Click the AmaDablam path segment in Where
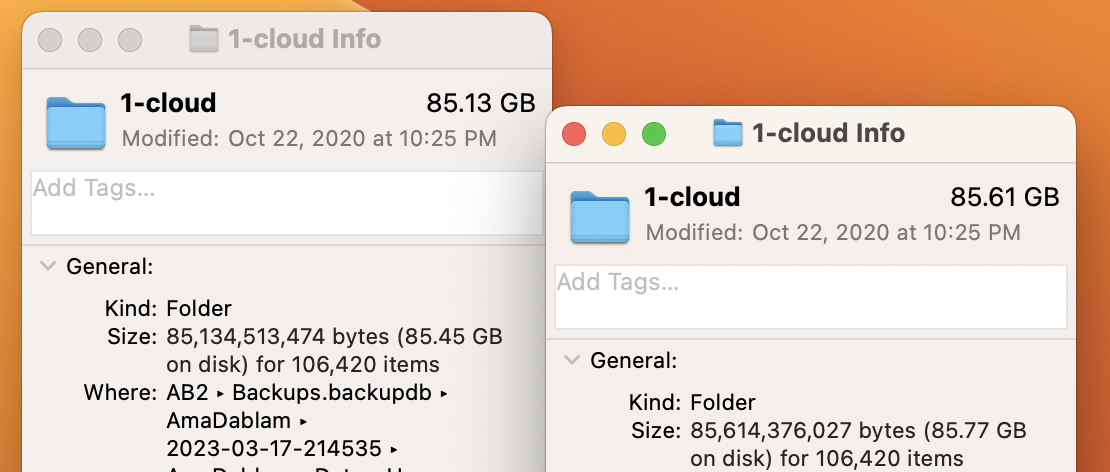The width and height of the screenshot is (1110, 472). point(229,421)
